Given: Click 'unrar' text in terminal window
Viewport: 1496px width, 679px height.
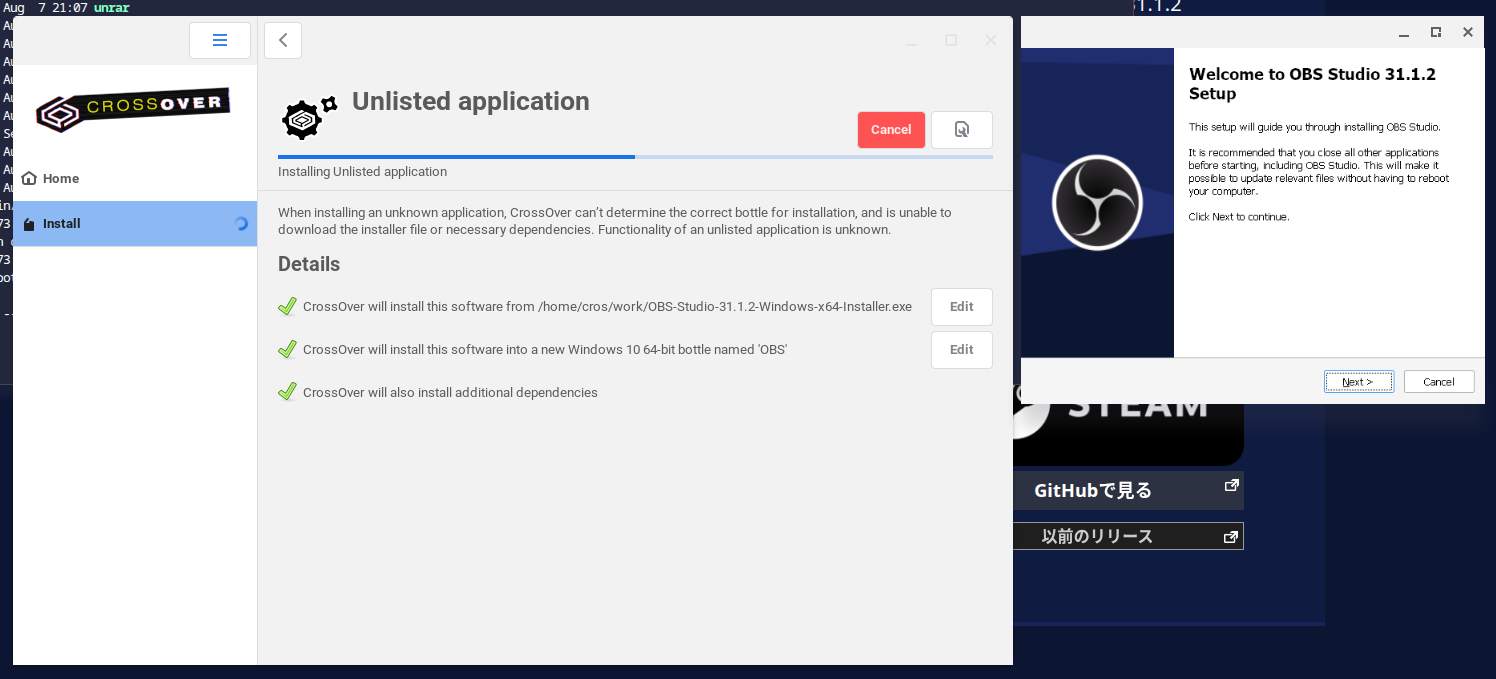Looking at the screenshot, I should coord(111,8).
